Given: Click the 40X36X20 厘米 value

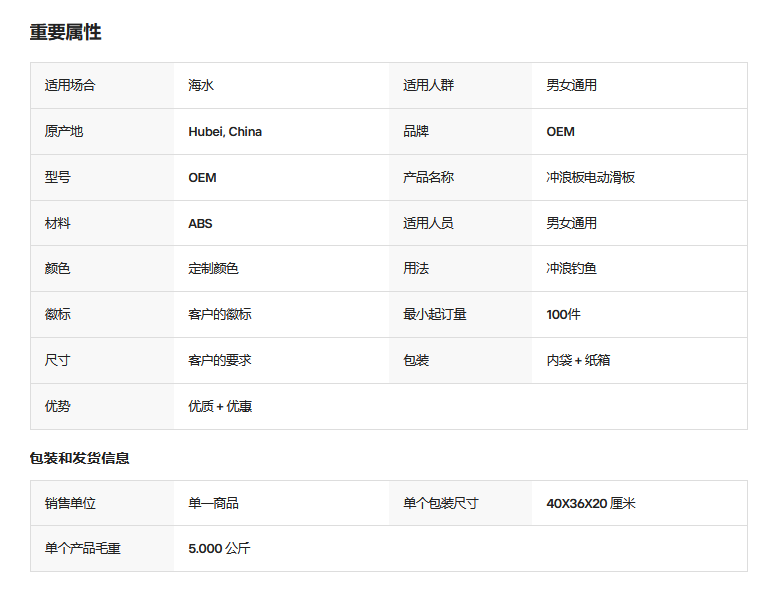Looking at the screenshot, I should tap(591, 503).
